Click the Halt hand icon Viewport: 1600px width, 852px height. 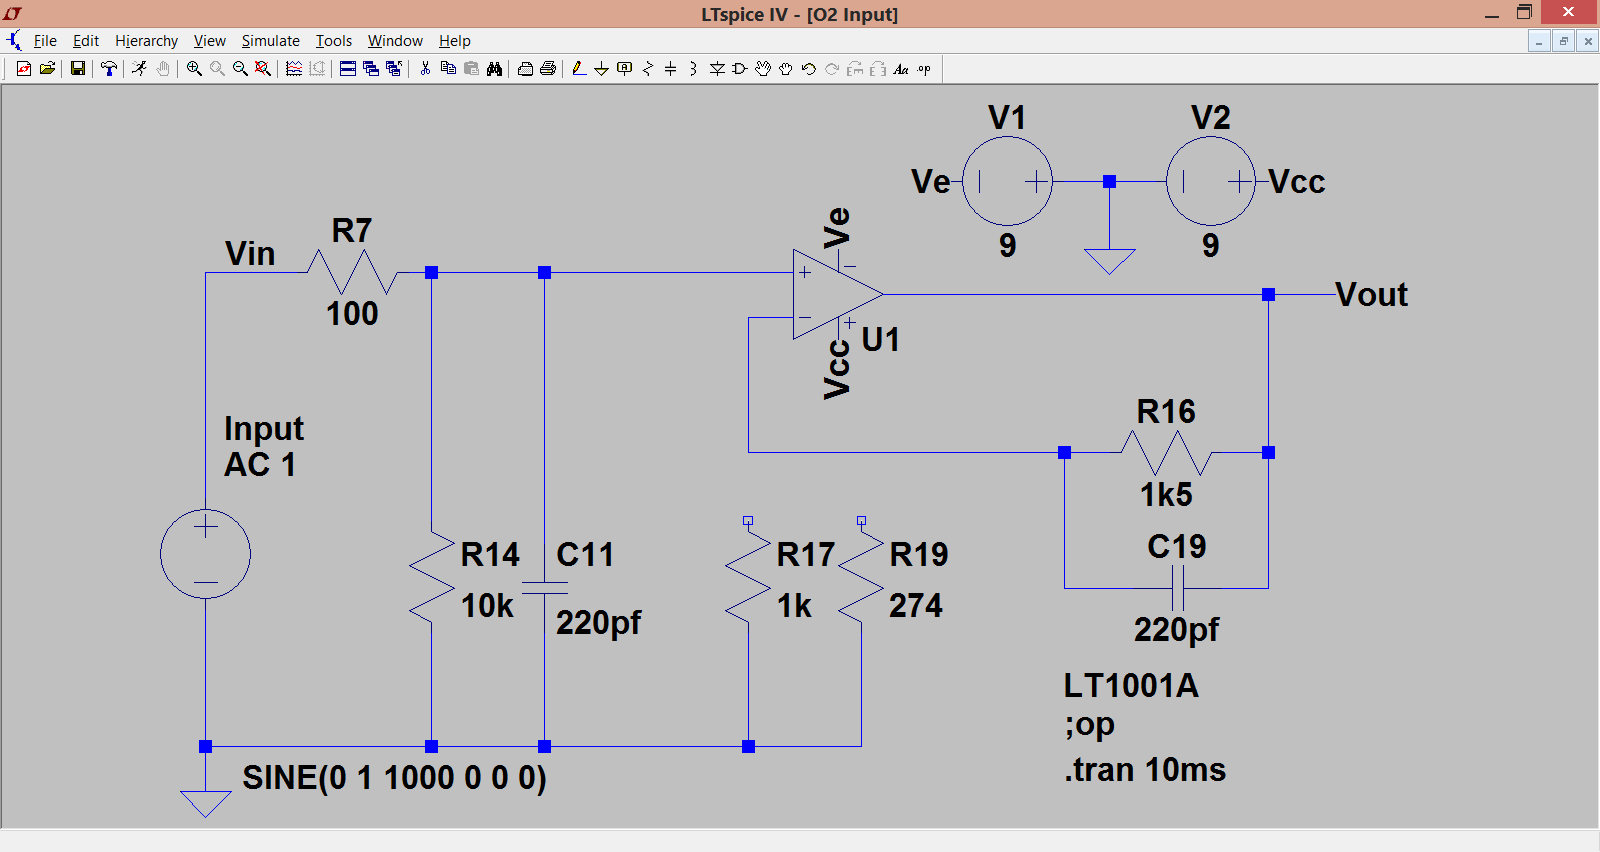(162, 68)
